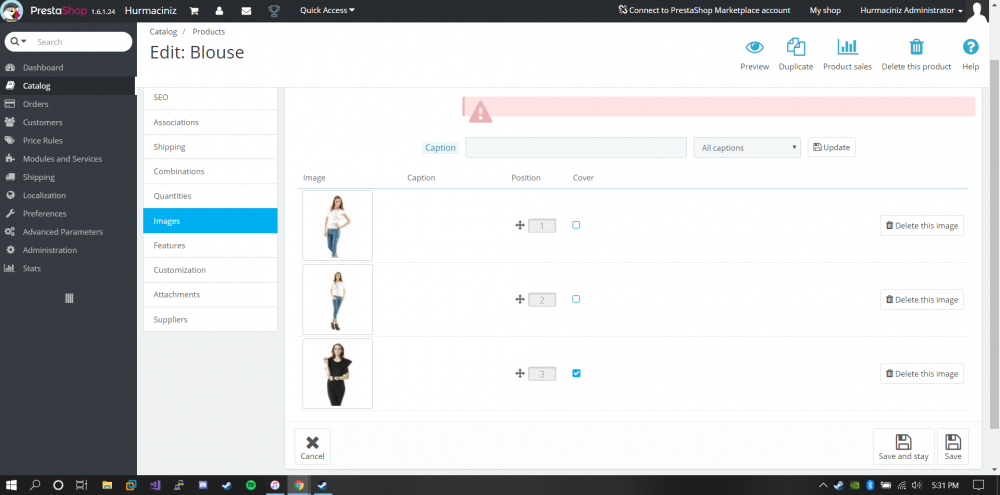The height and width of the screenshot is (495, 1000).
Task: Open Visual Studio from taskbar
Action: [x=155, y=485]
